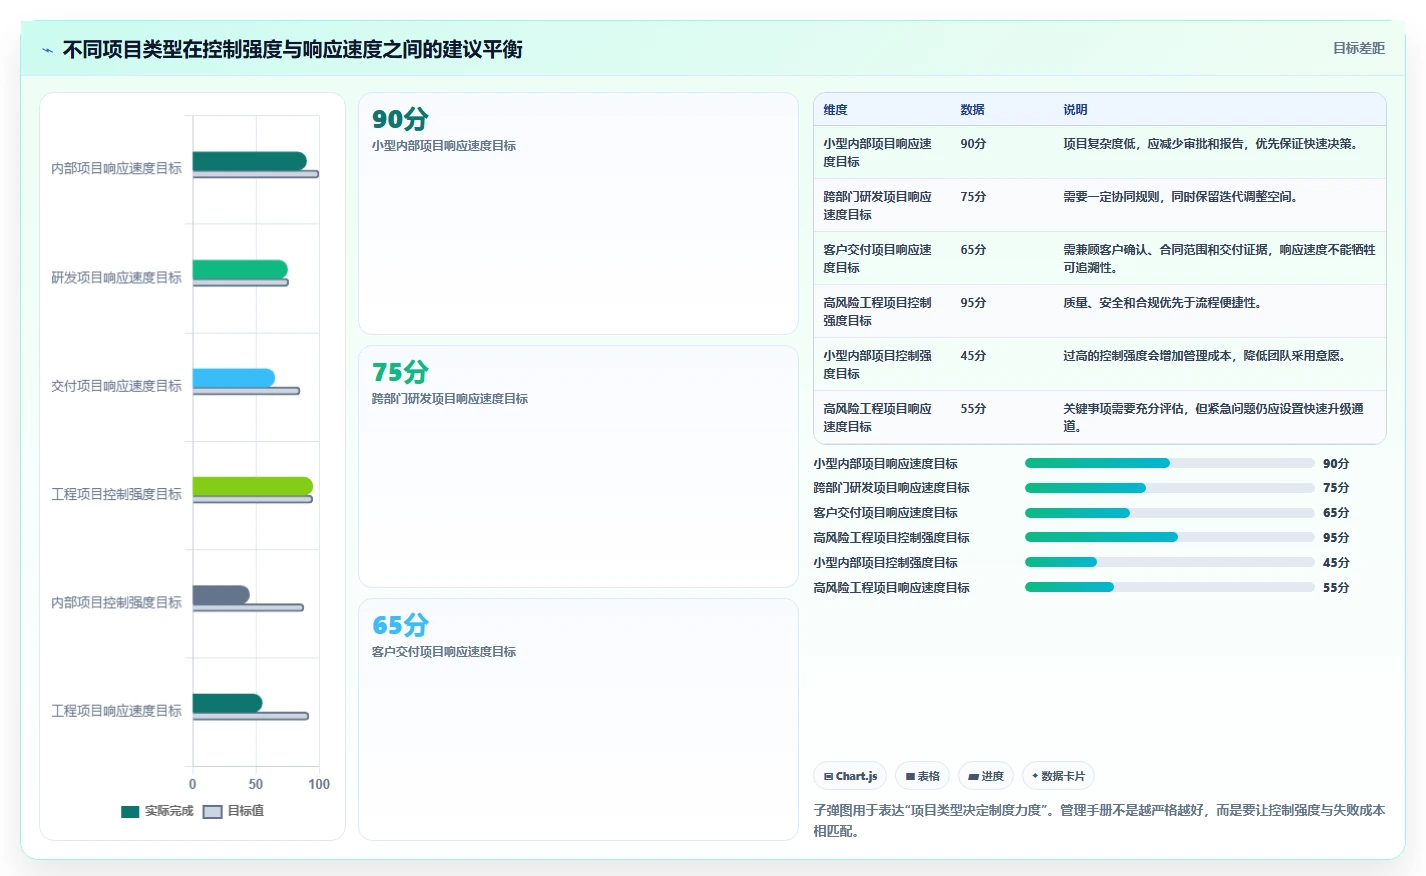
Task: Click the 工程项目控制强度目标 axis label
Action: [x=116, y=494]
